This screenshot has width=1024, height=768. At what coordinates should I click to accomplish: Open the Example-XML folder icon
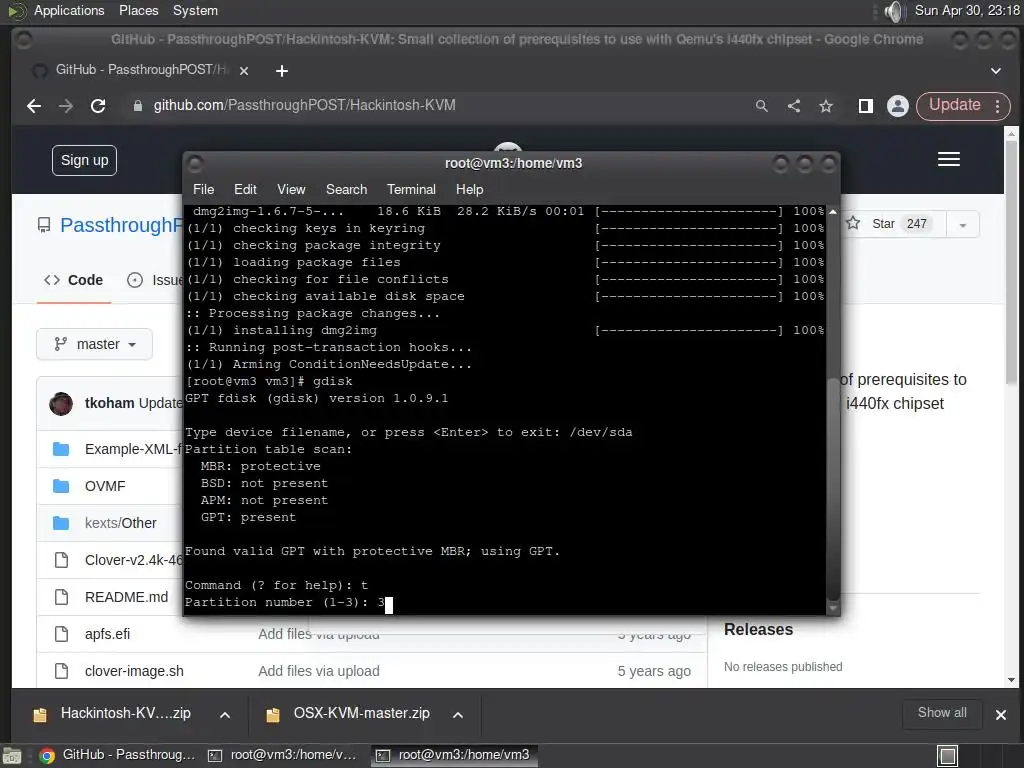click(x=61, y=449)
